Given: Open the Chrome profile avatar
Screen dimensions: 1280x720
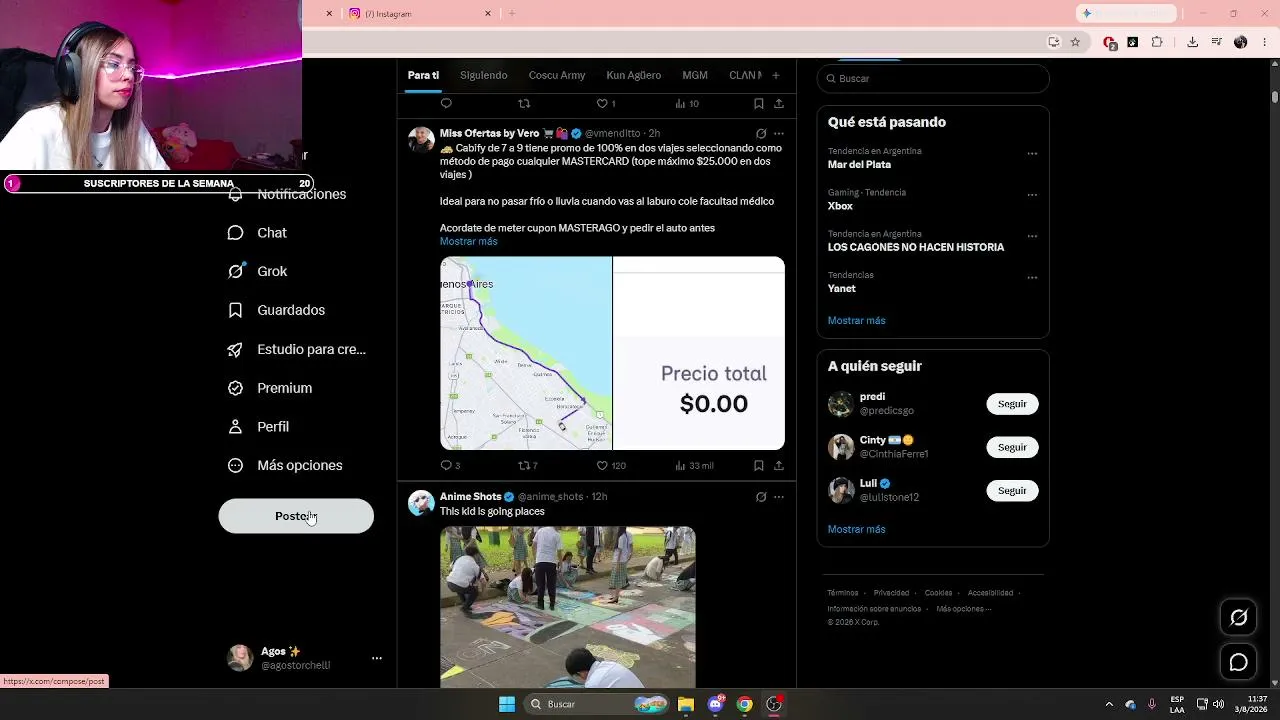Looking at the screenshot, I should 1240,42.
